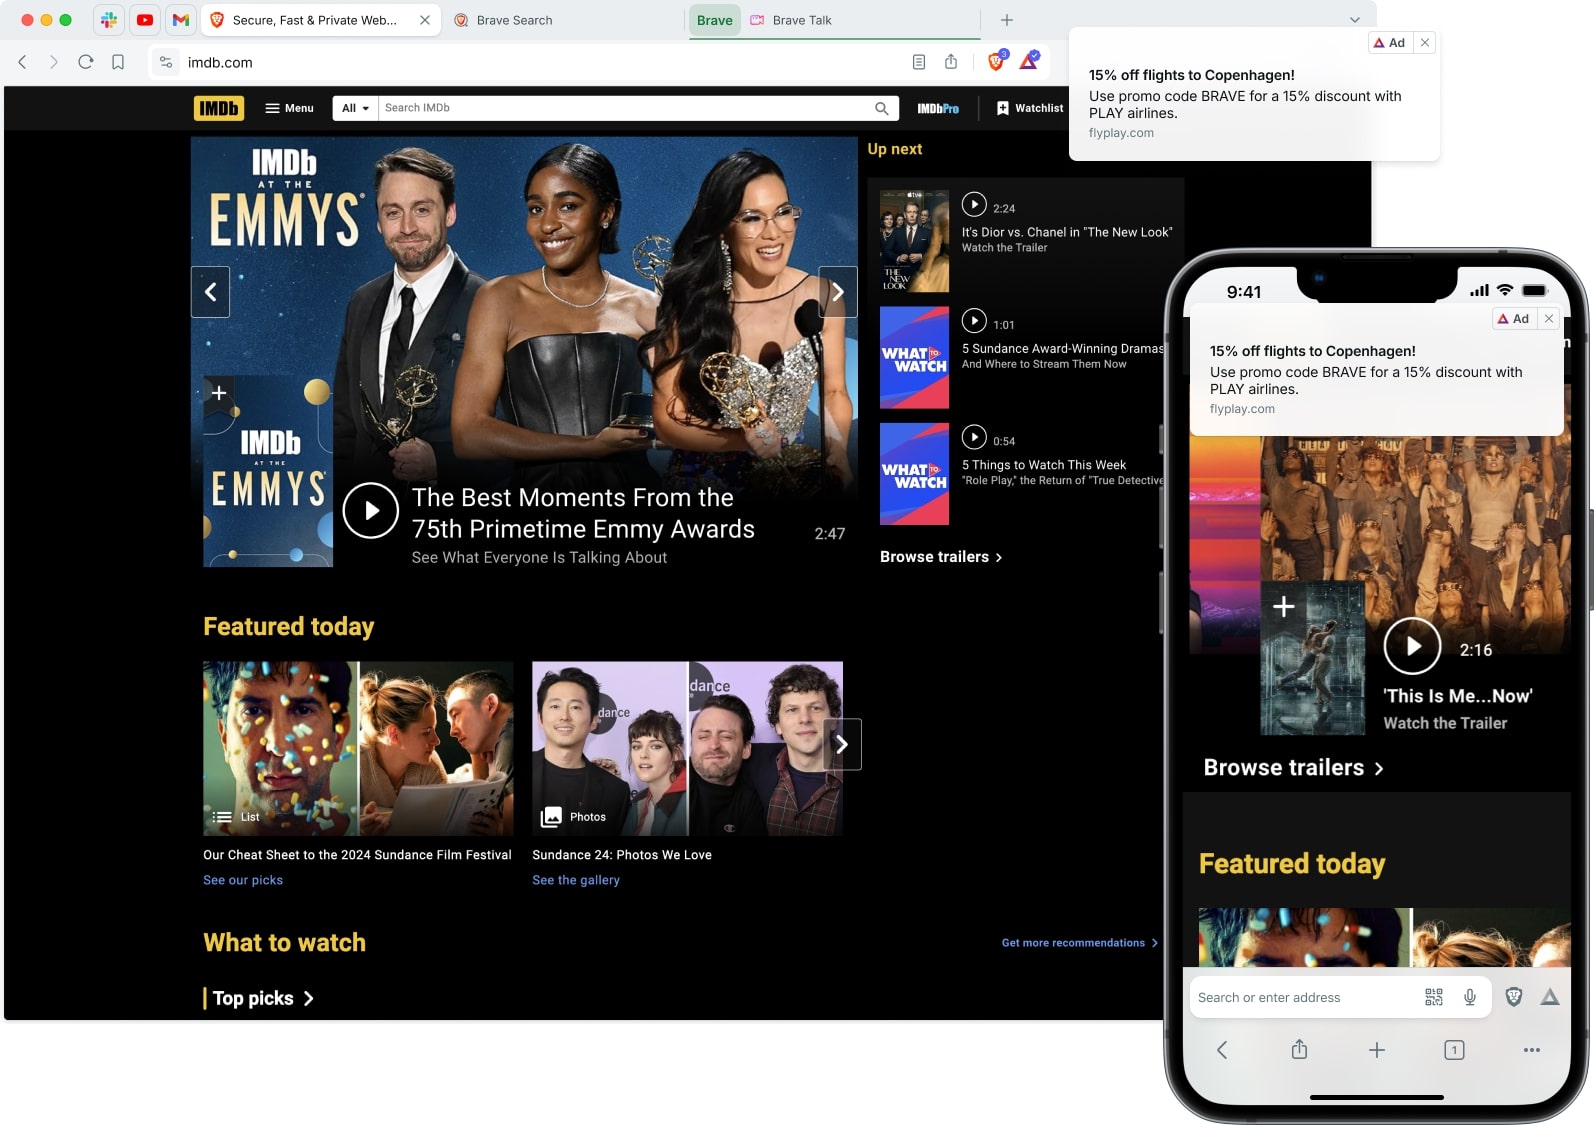The width and height of the screenshot is (1594, 1125).
Task: Open Brave Rewards on the phone
Action: 1550,997
